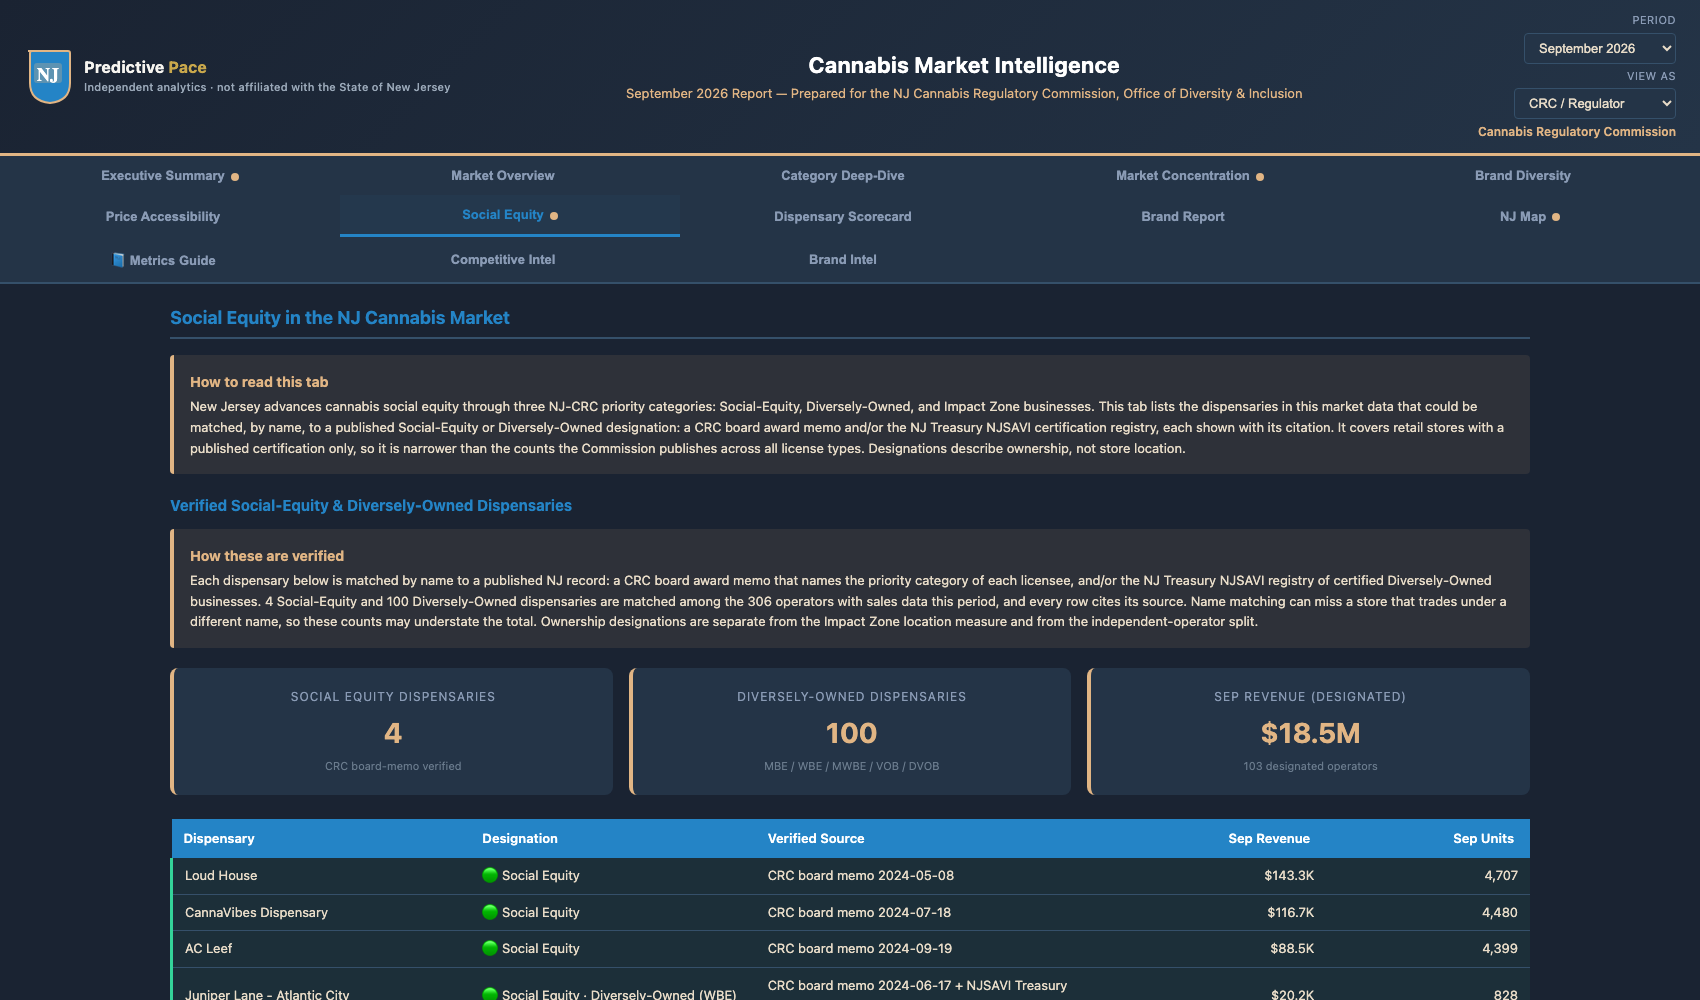Click the Dispensary column header
The image size is (1700, 1000).
point(219,839)
